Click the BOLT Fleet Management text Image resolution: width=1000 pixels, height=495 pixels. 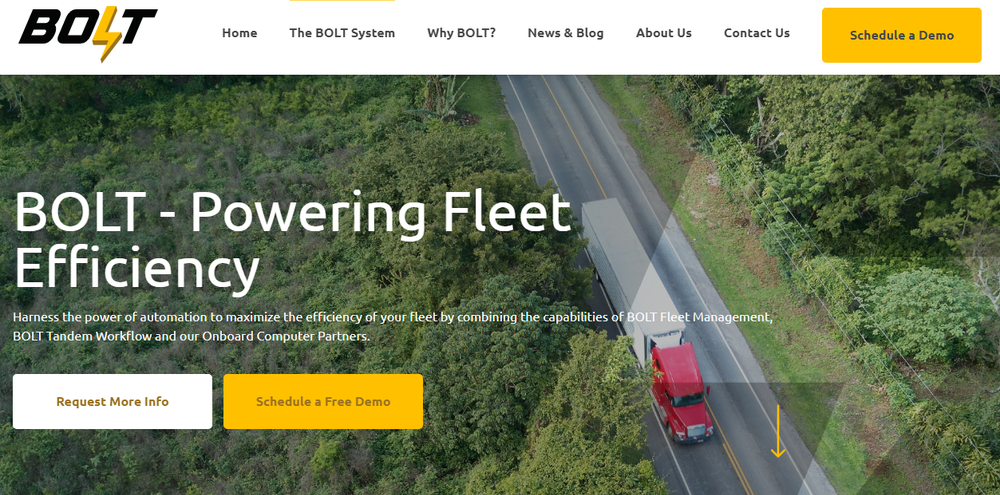[699, 317]
